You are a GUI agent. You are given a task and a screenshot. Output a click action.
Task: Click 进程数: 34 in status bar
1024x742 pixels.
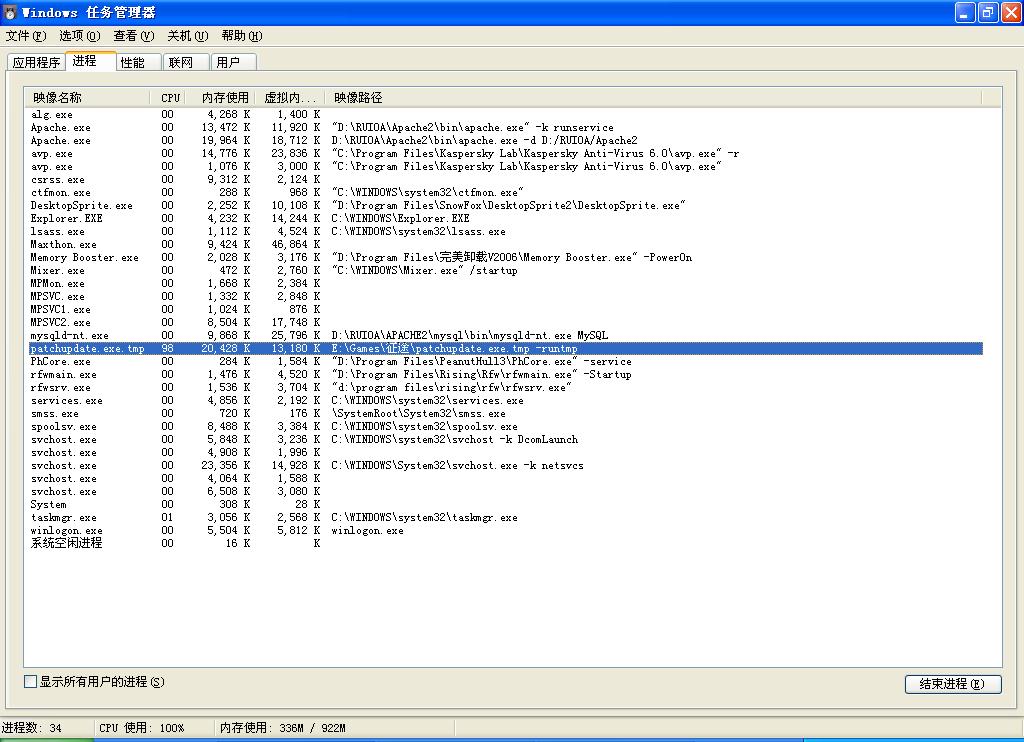pos(31,728)
